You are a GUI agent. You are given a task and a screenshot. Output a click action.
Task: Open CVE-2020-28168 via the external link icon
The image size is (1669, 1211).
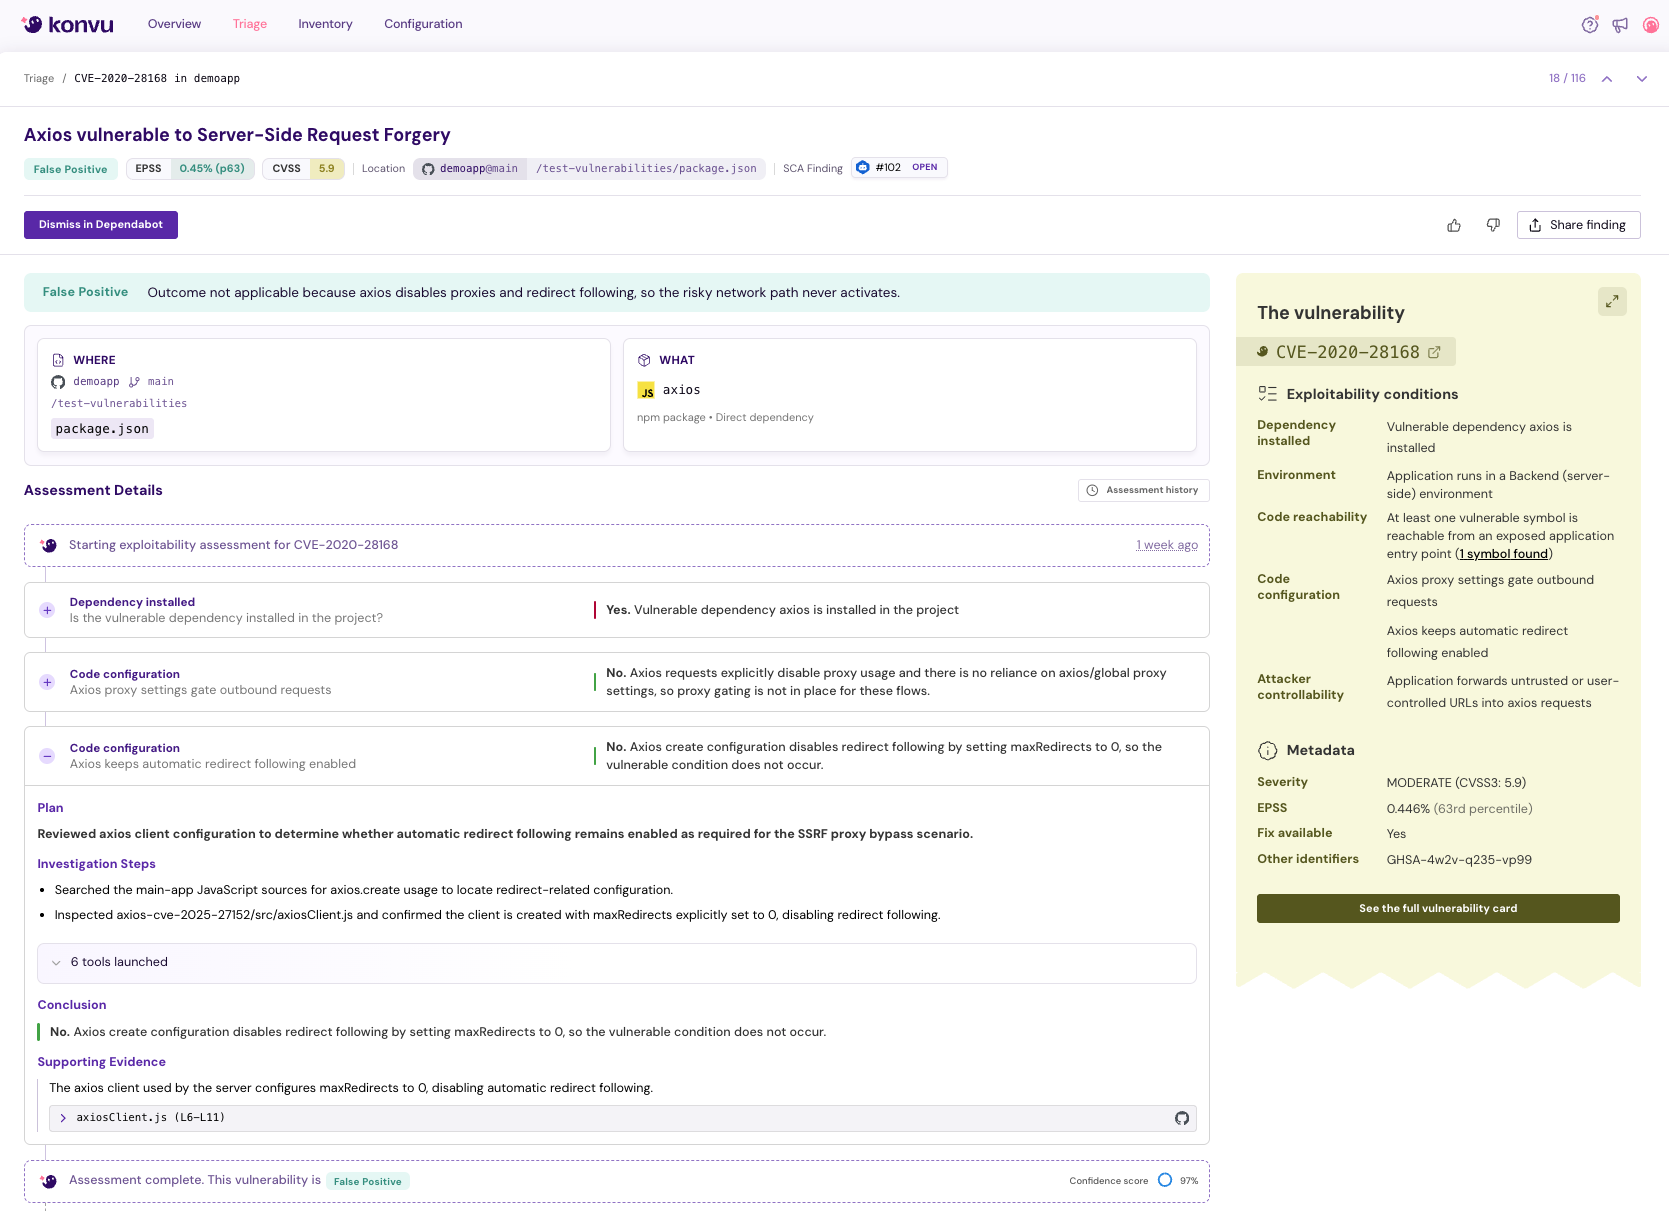(1435, 351)
